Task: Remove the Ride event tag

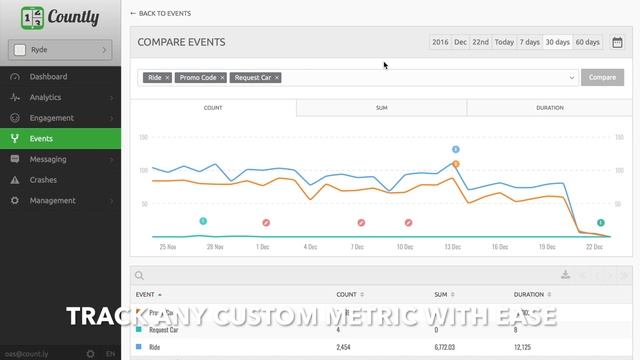Action: pyautogui.click(x=167, y=78)
